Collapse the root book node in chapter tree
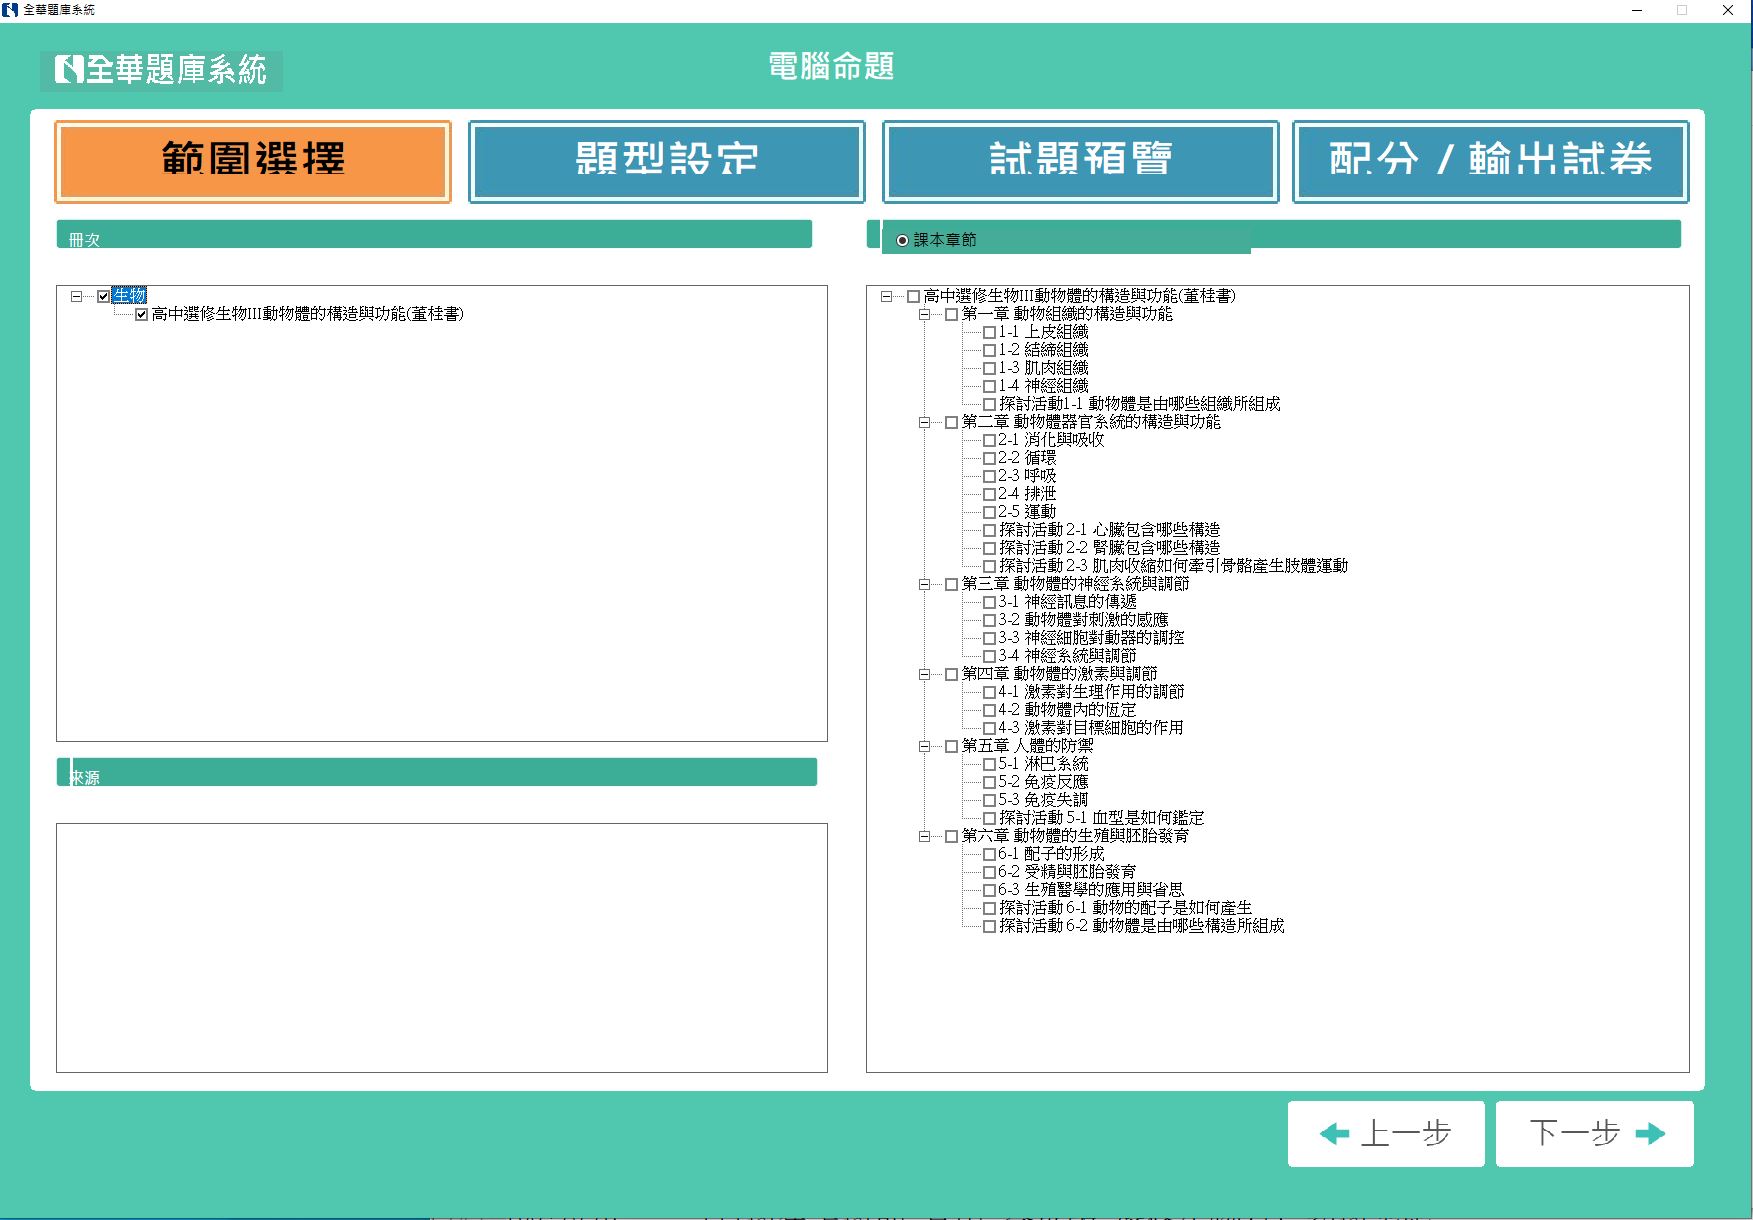Screen dimensions: 1753x1220 (886, 296)
